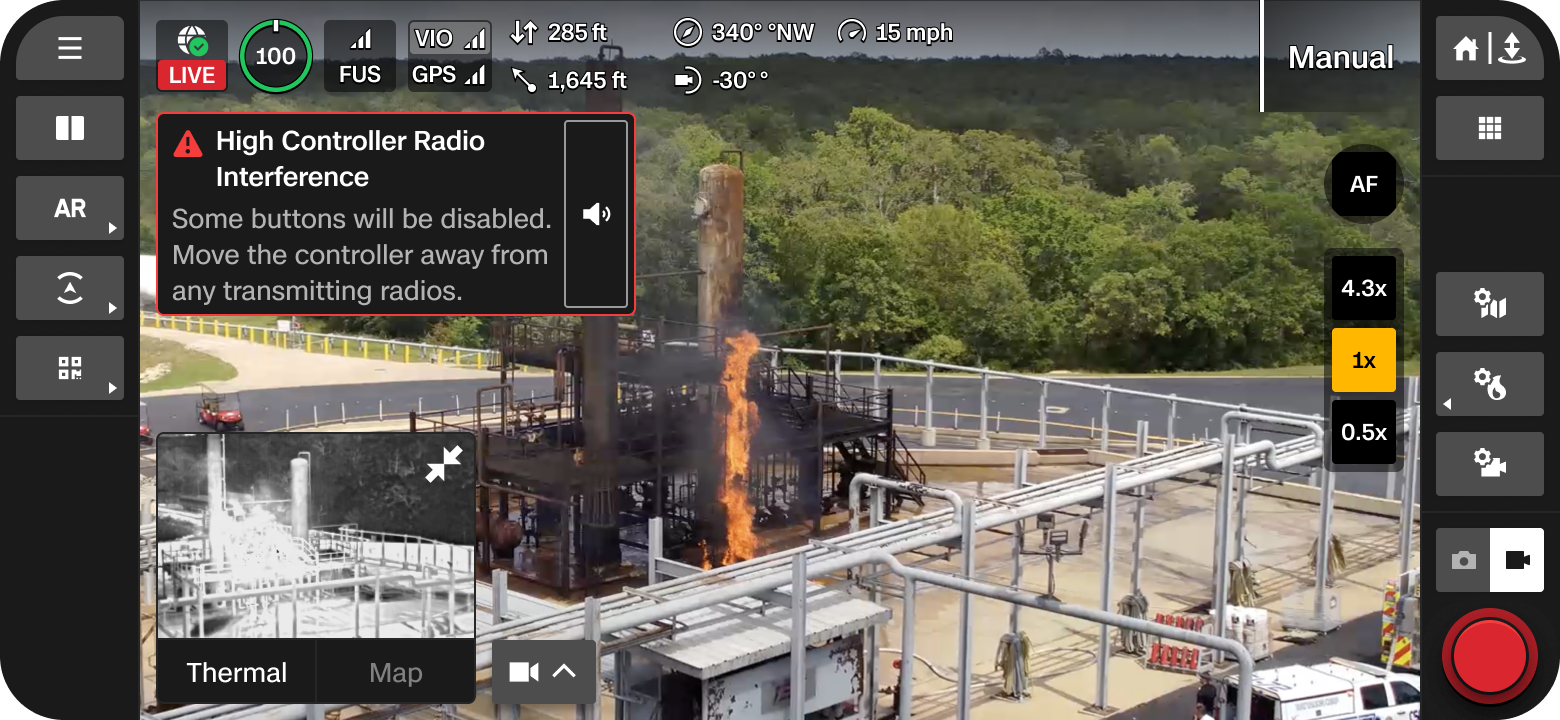Open the QR code scanner tool

click(x=69, y=368)
